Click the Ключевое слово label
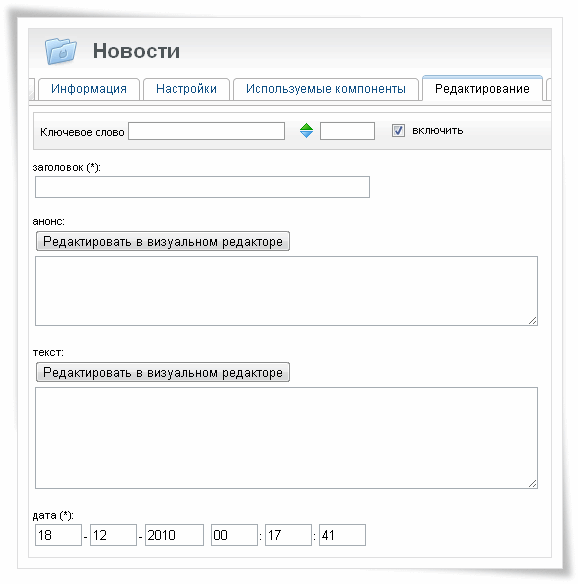 82,132
